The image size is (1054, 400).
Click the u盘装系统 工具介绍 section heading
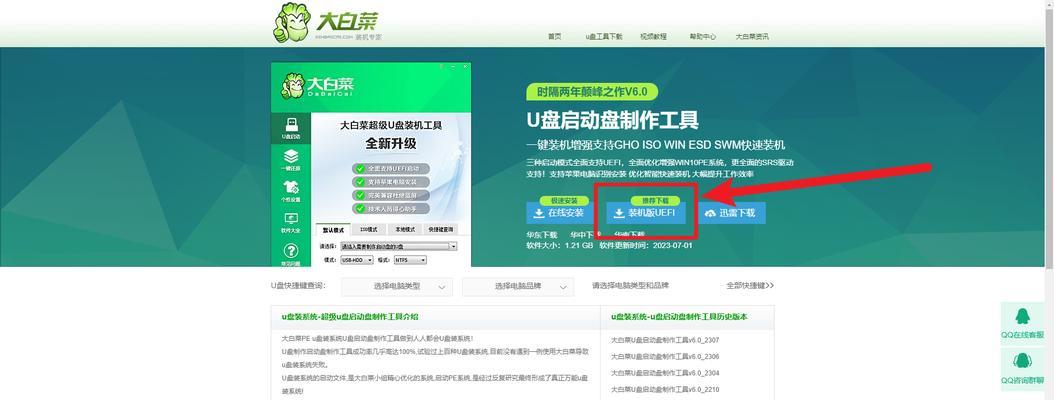[350, 317]
